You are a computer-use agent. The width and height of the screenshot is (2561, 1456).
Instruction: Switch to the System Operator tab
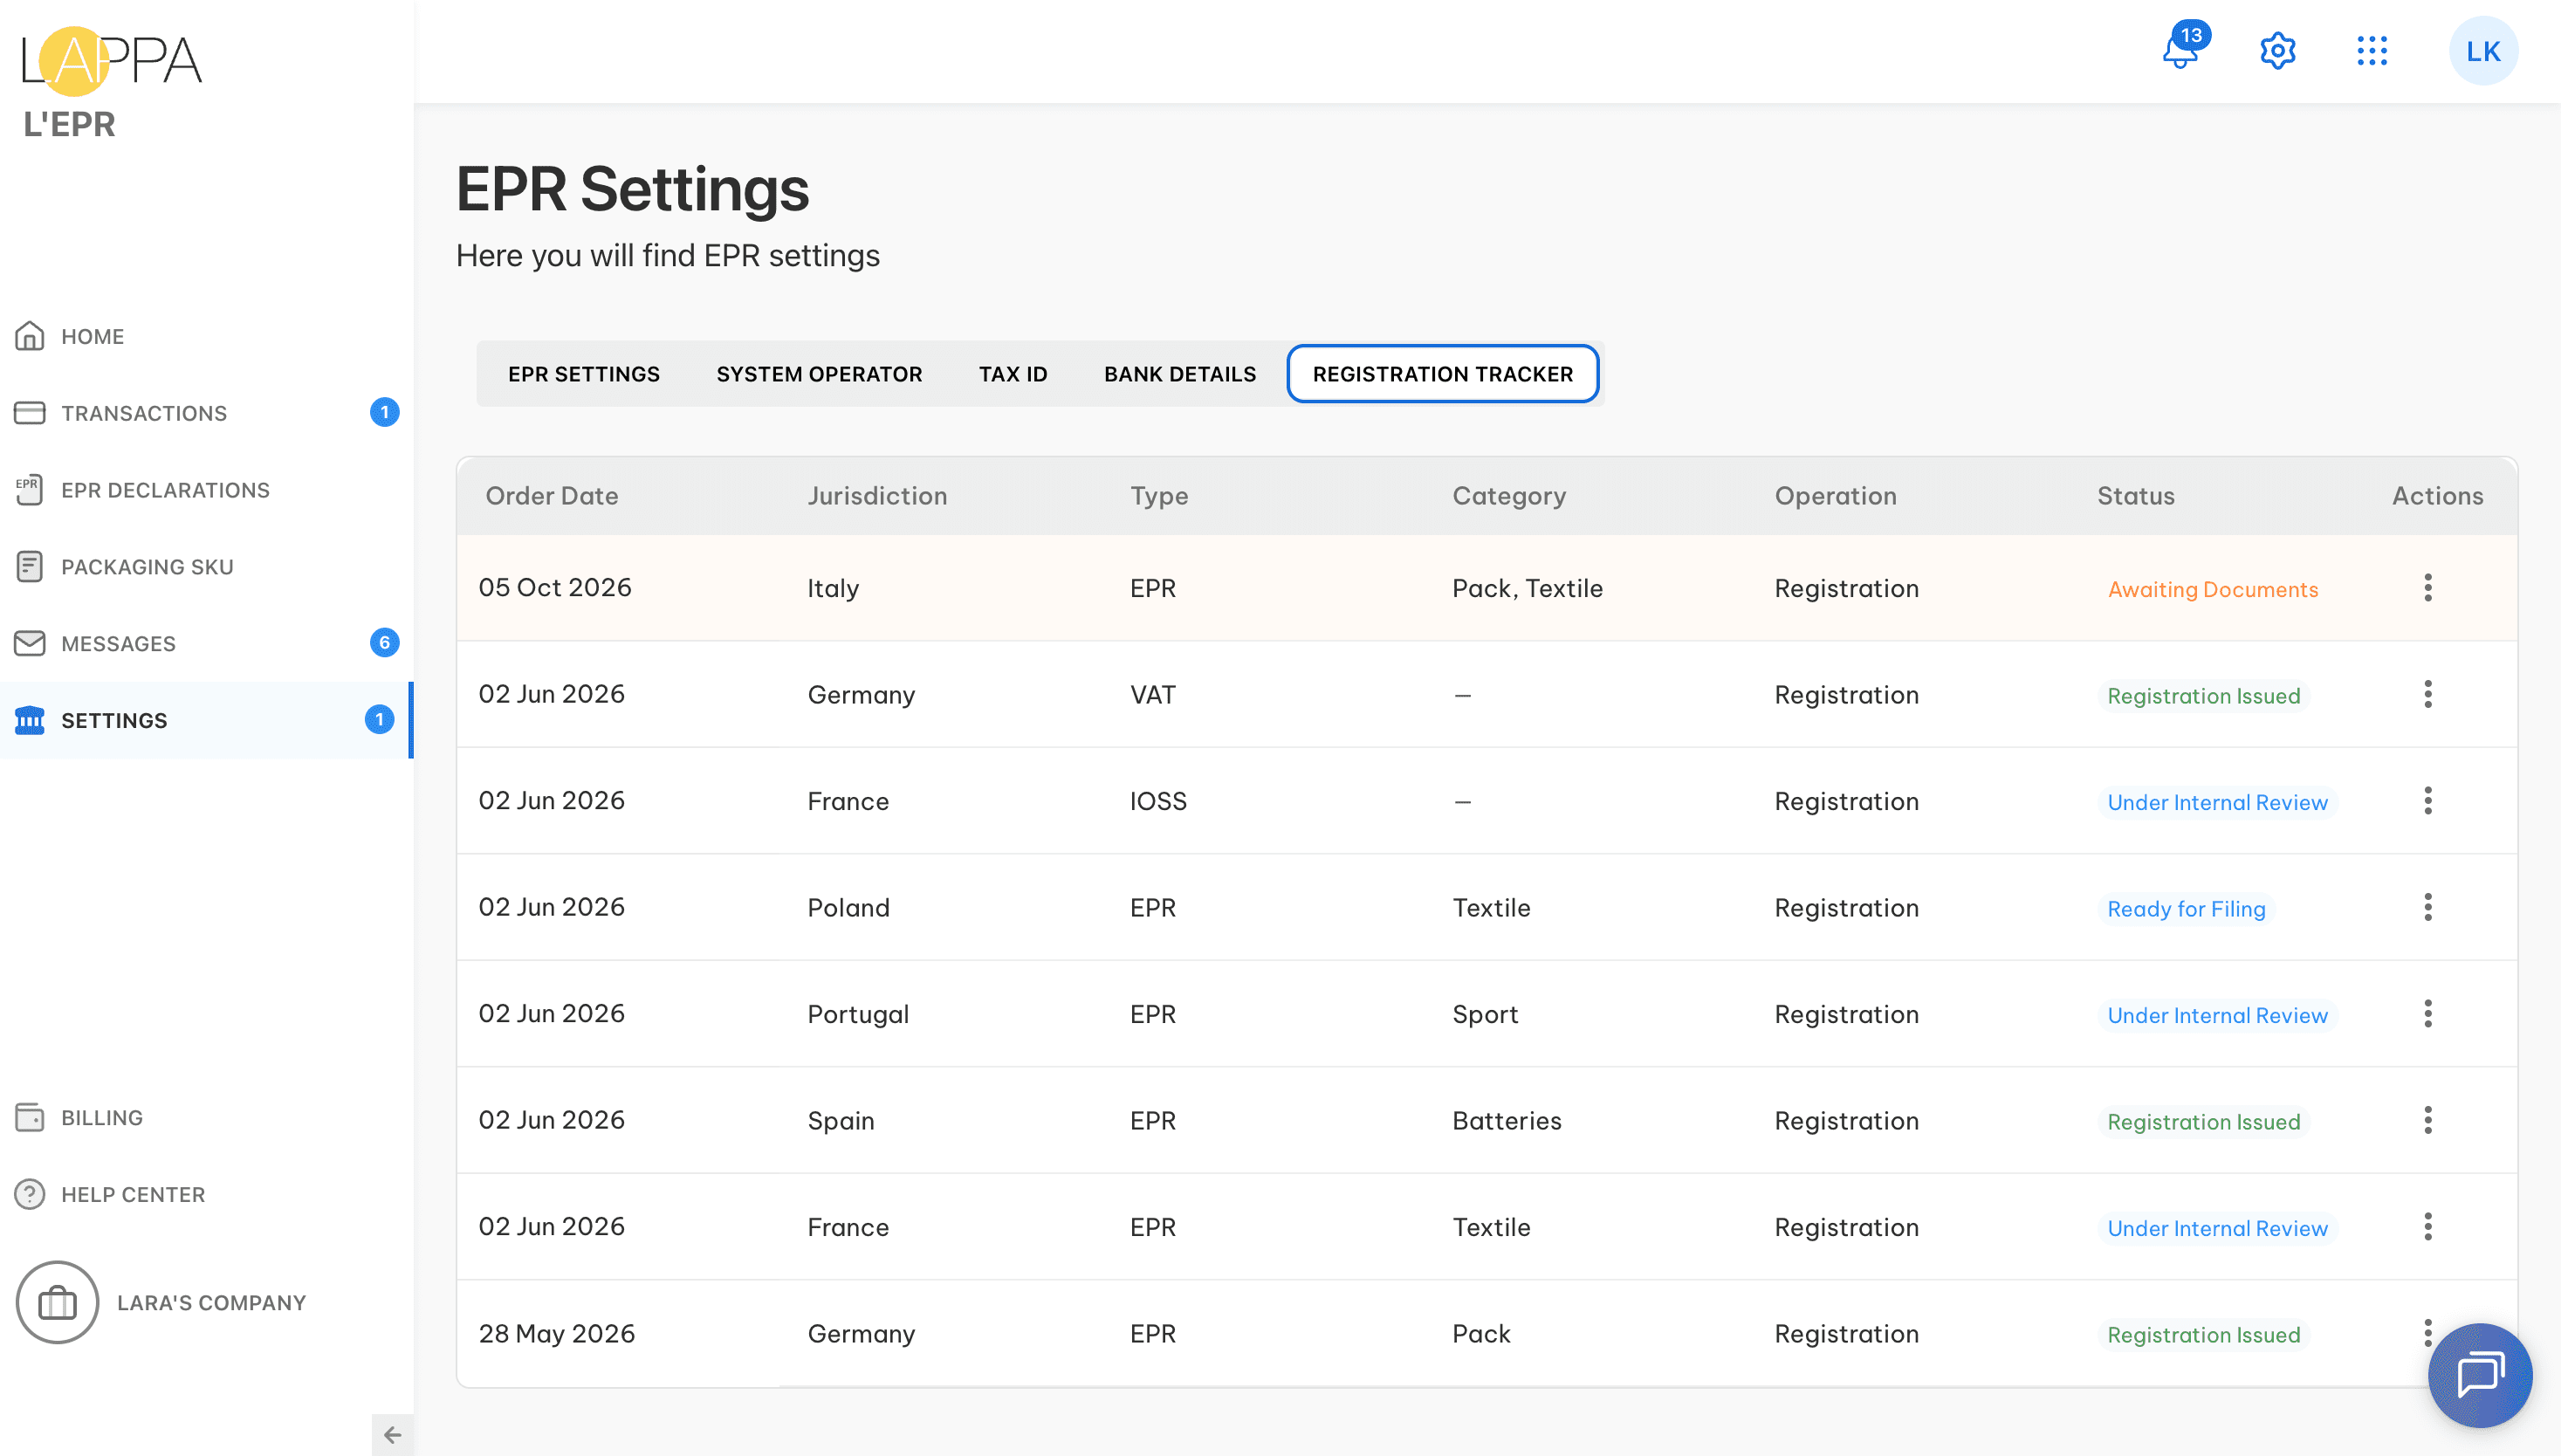click(x=819, y=374)
